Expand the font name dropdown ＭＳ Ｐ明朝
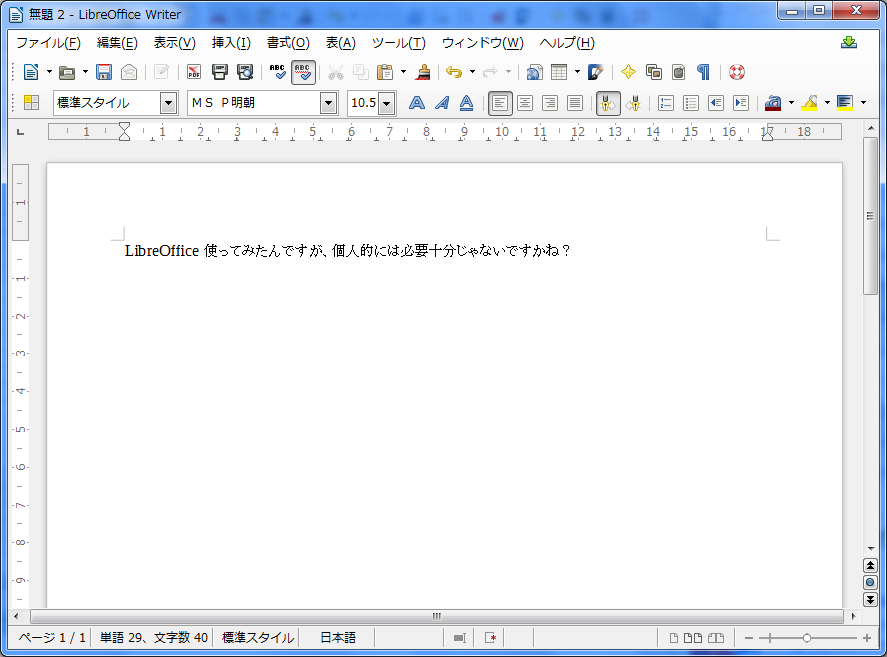 coord(328,103)
